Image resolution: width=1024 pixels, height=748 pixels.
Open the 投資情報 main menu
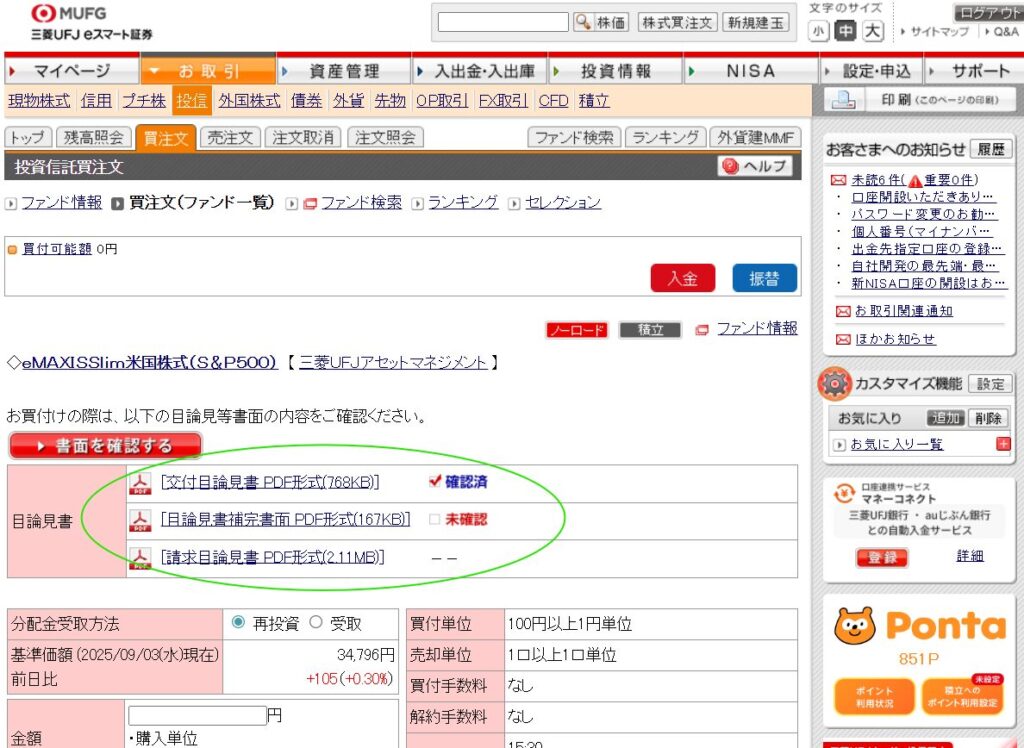click(x=616, y=71)
